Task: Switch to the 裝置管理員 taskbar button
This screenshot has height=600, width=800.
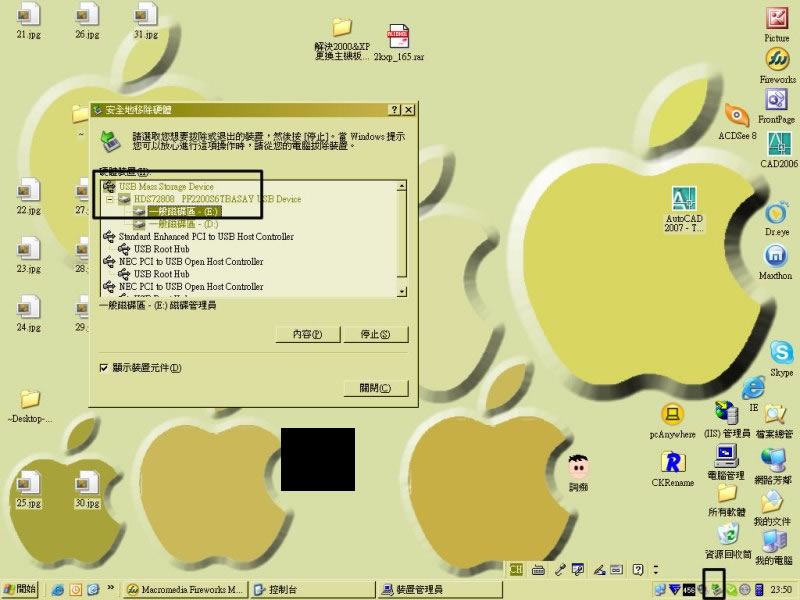Action: click(440, 590)
